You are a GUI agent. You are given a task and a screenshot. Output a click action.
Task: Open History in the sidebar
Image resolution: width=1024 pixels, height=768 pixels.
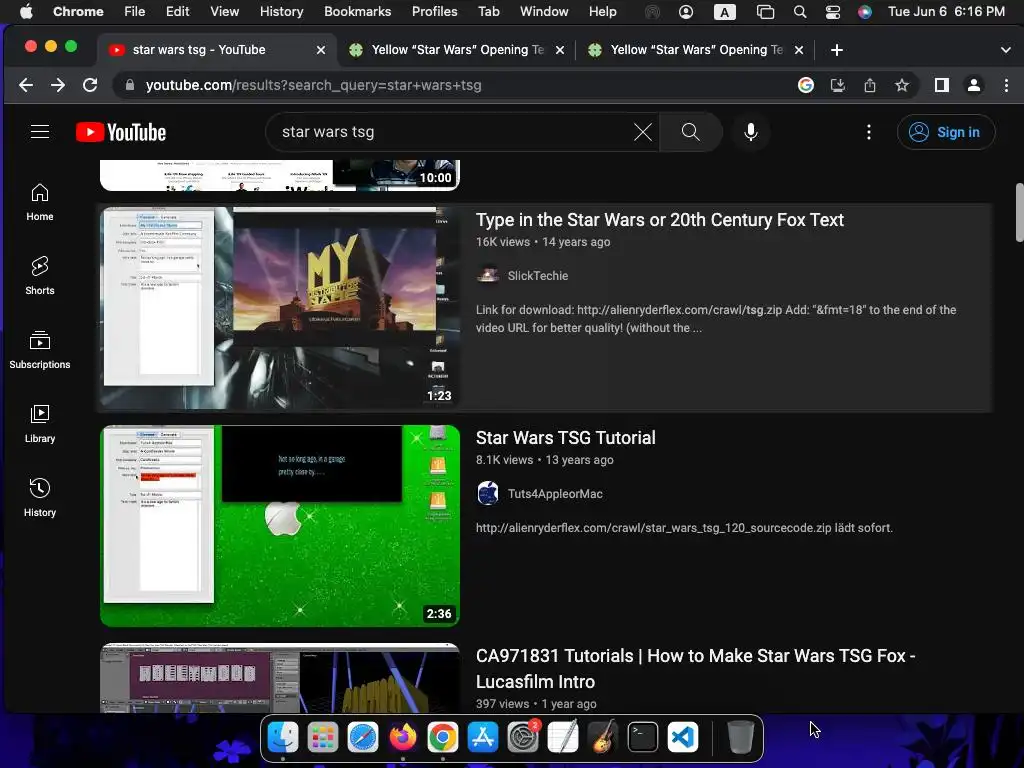[40, 498]
